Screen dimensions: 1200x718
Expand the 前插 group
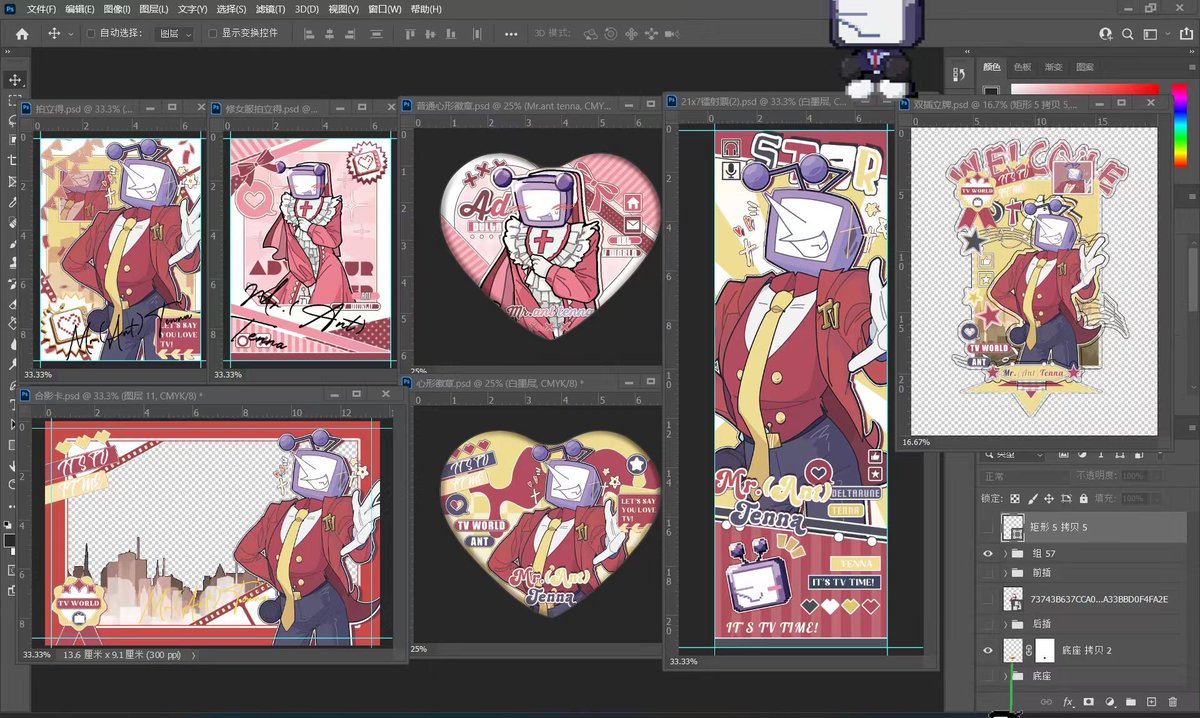1005,573
